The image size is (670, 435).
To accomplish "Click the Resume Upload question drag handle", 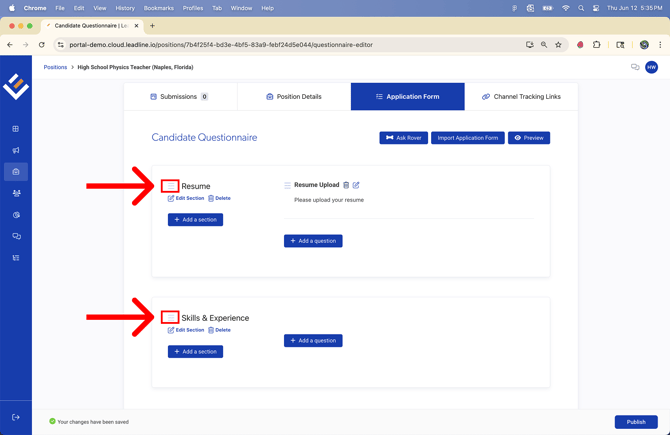I will (x=288, y=185).
